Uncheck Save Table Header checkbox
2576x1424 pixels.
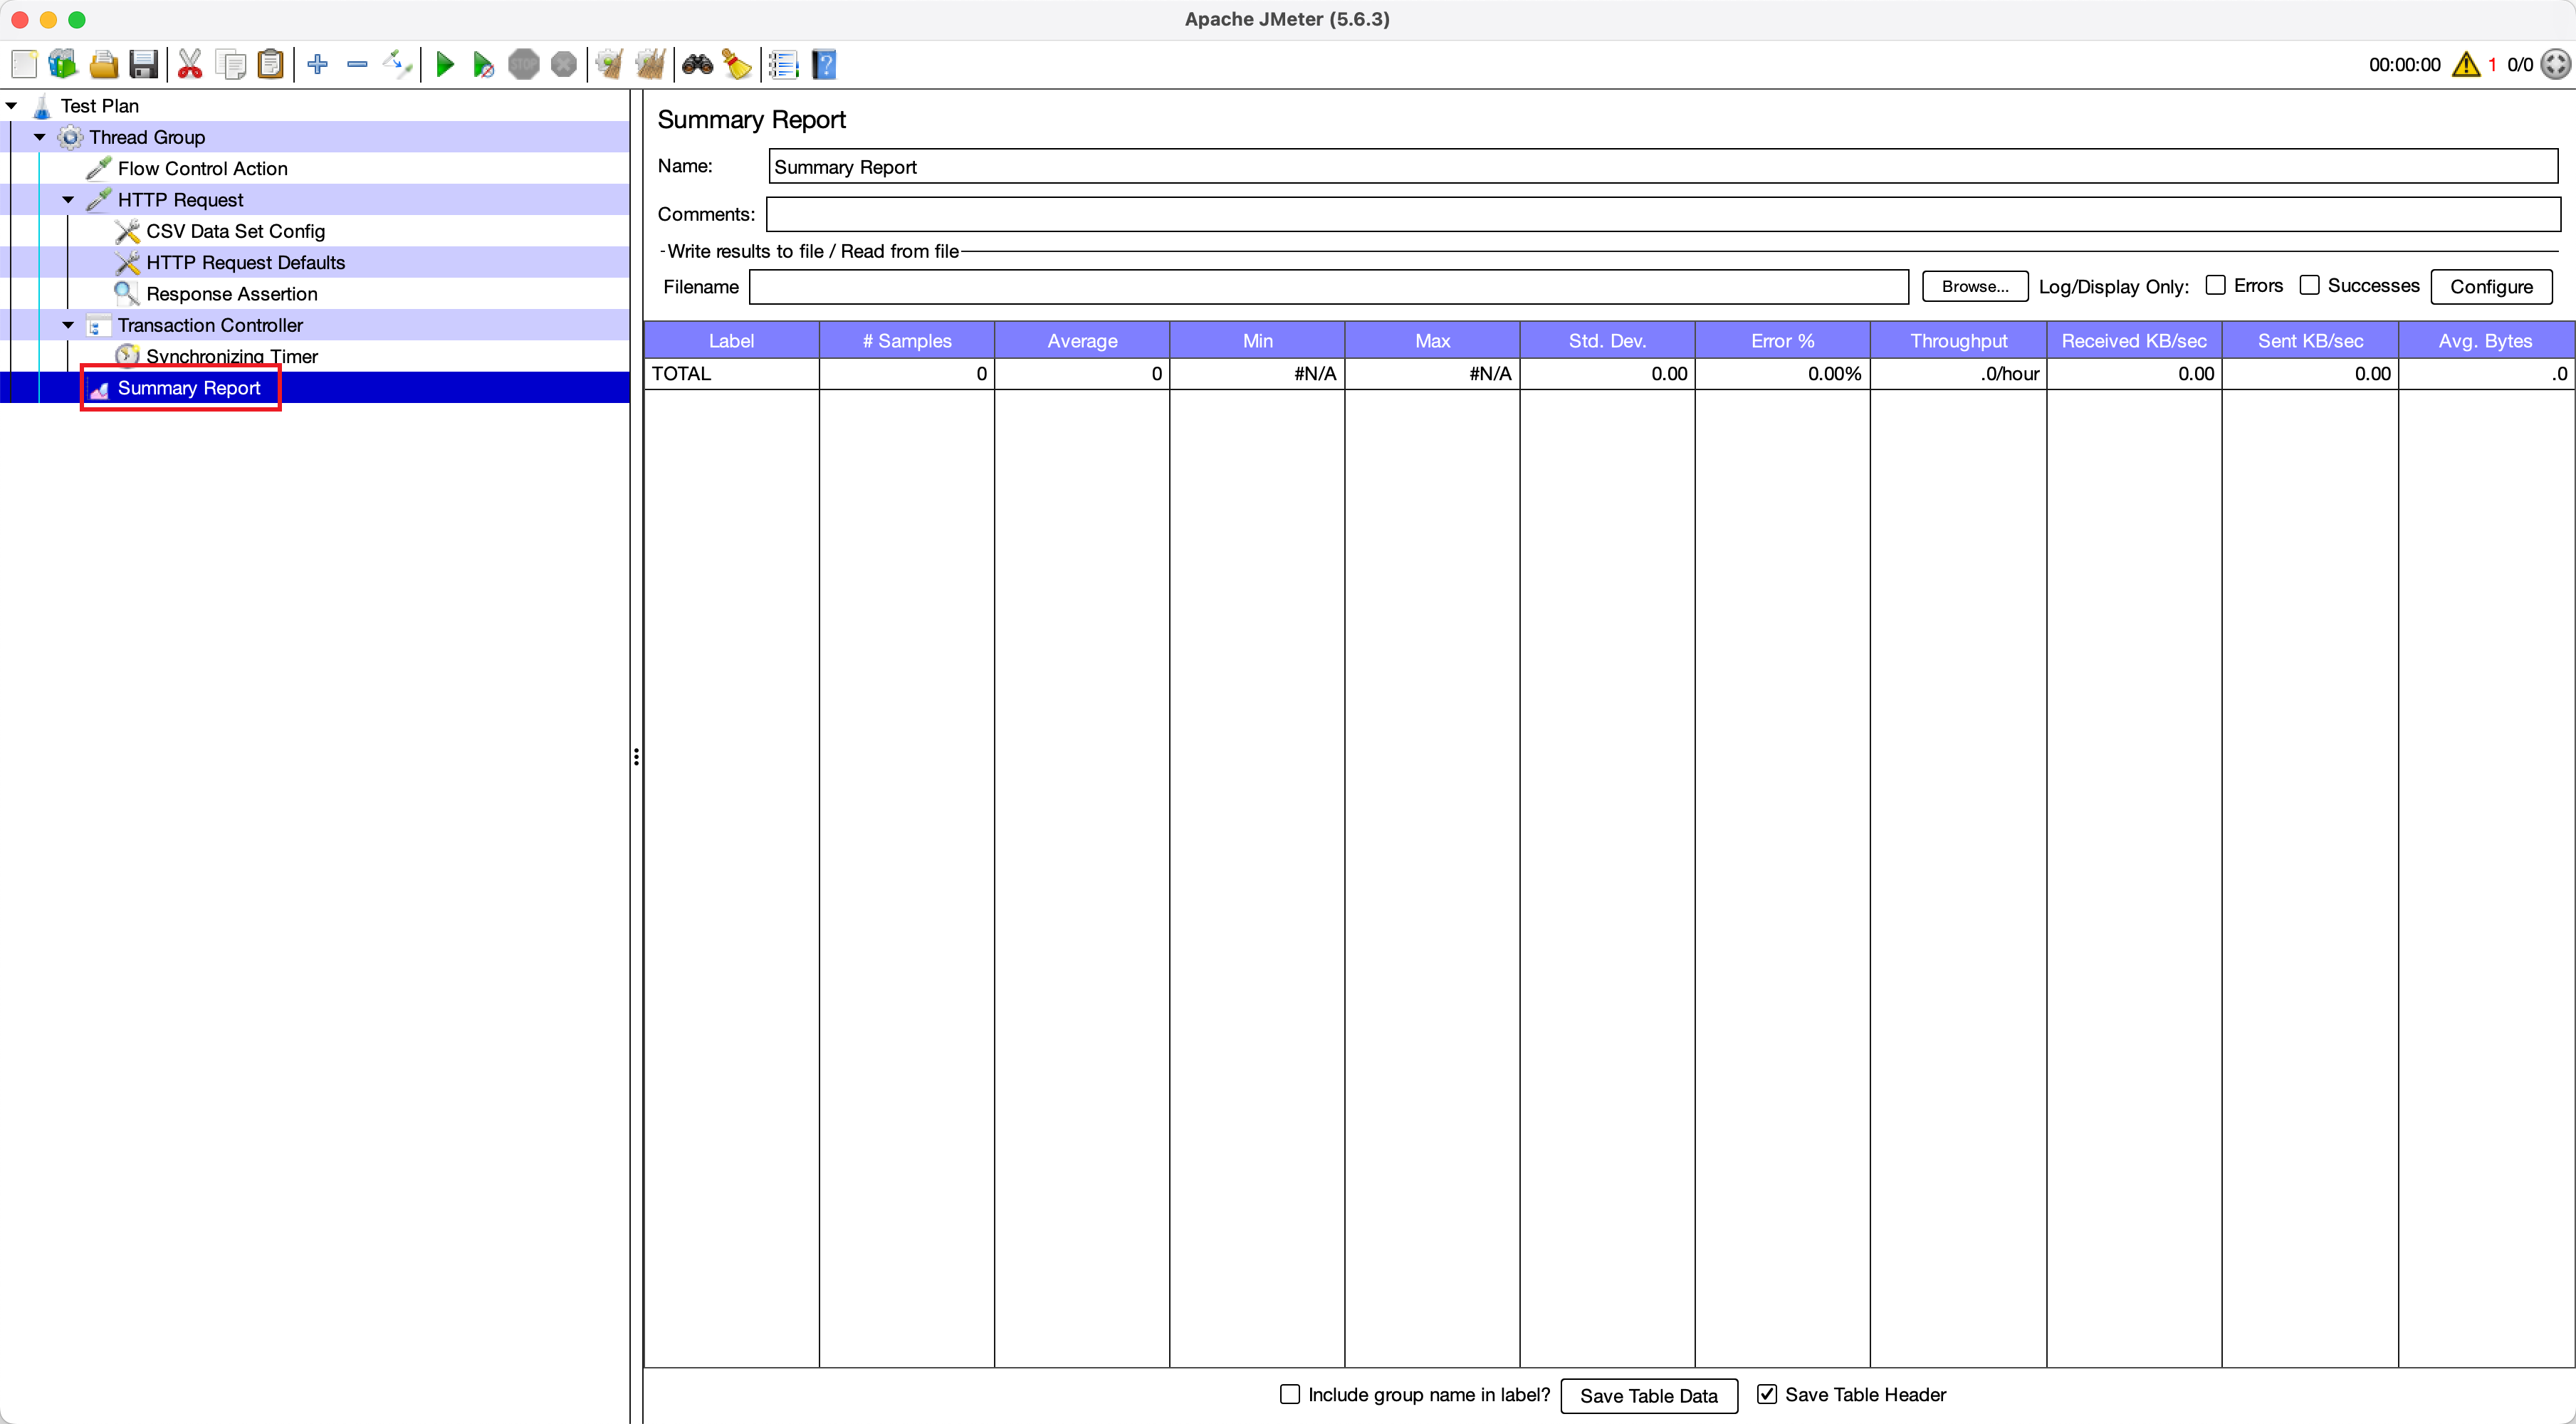pos(1767,1394)
